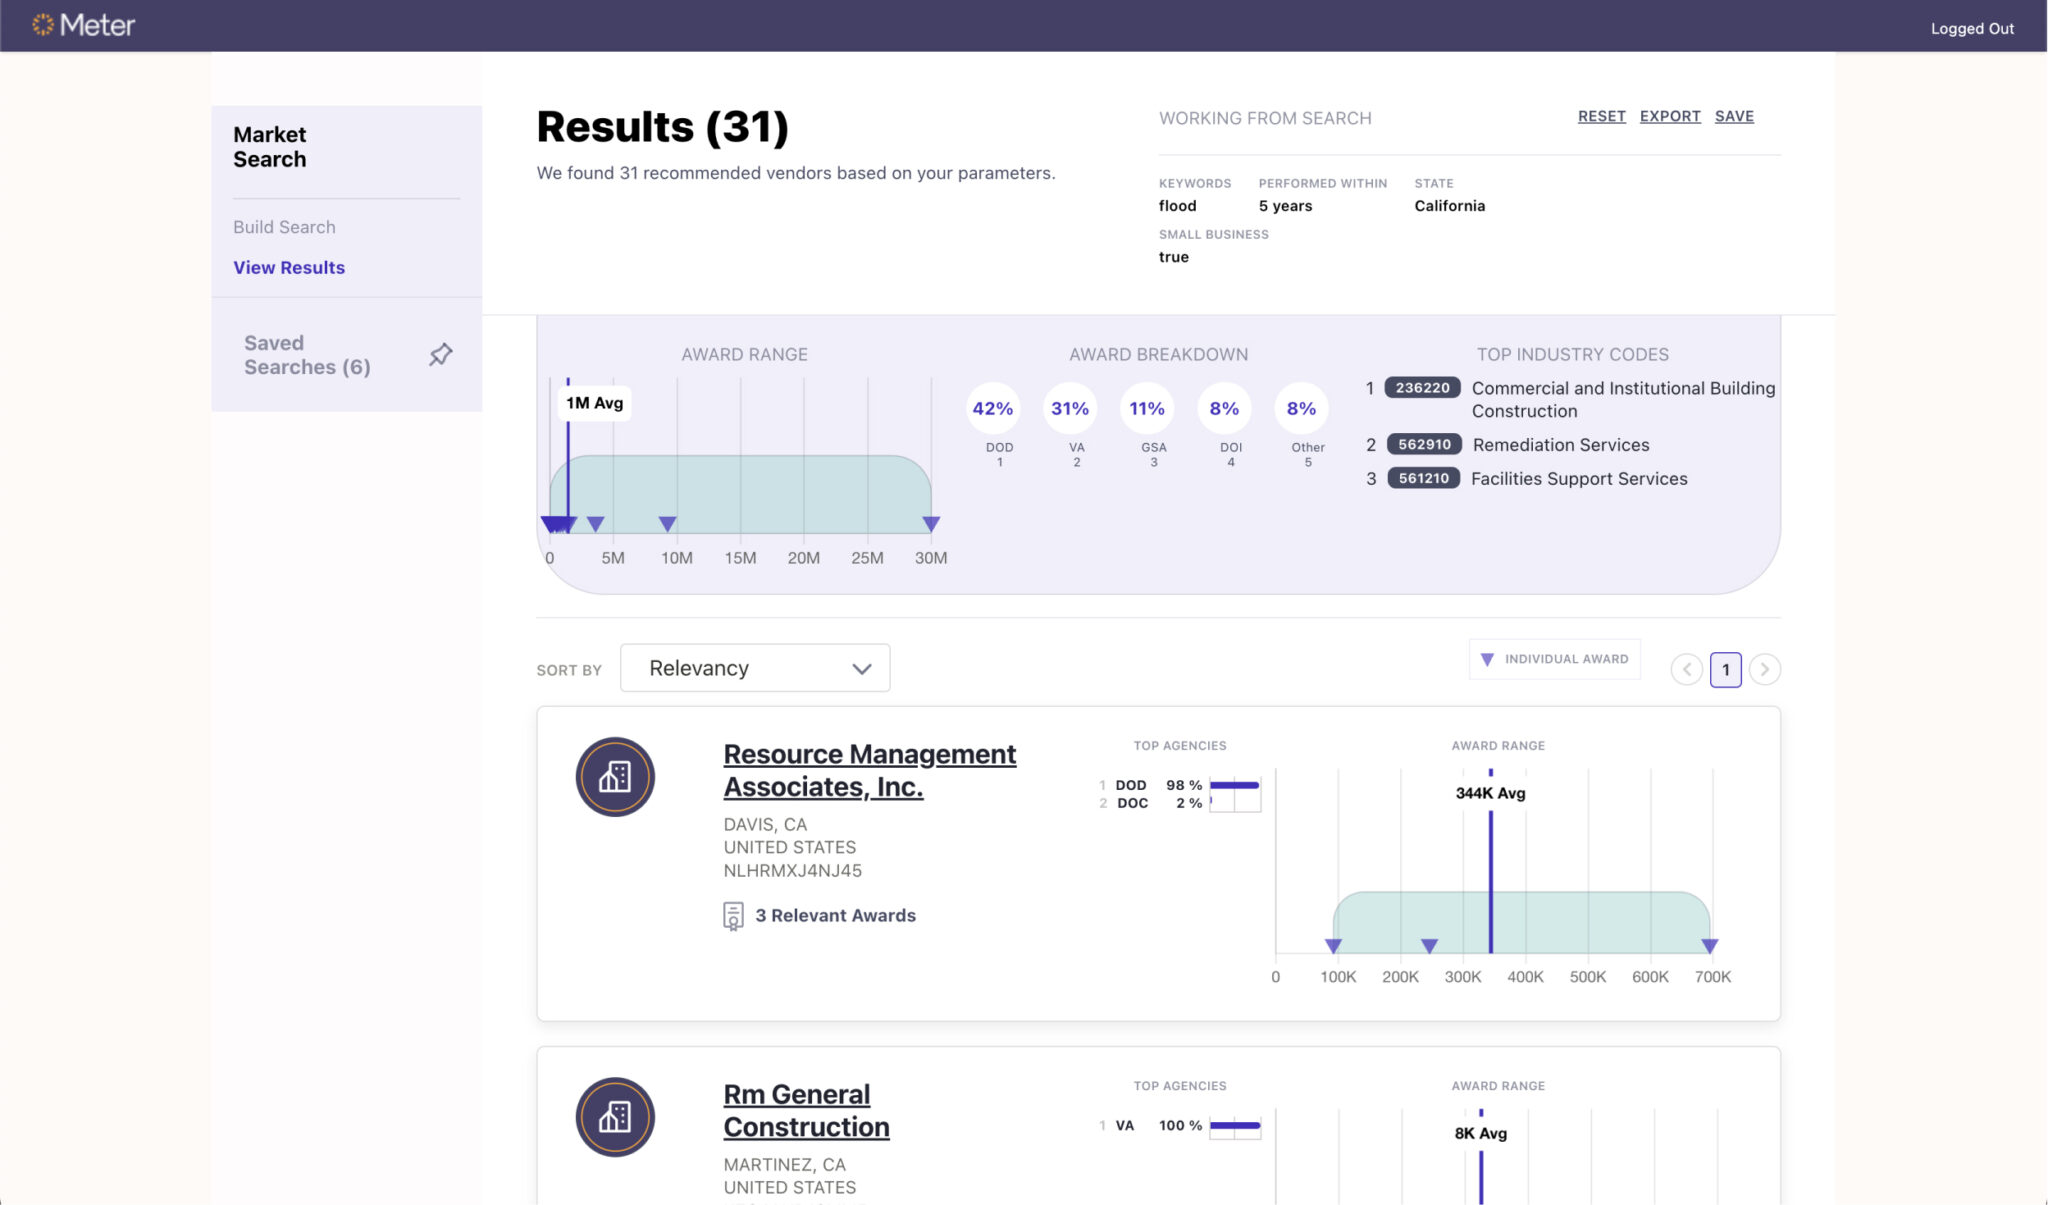Screen dimensions: 2048x1205
Task: Click Rm General Construction building icon
Action: click(615, 1117)
